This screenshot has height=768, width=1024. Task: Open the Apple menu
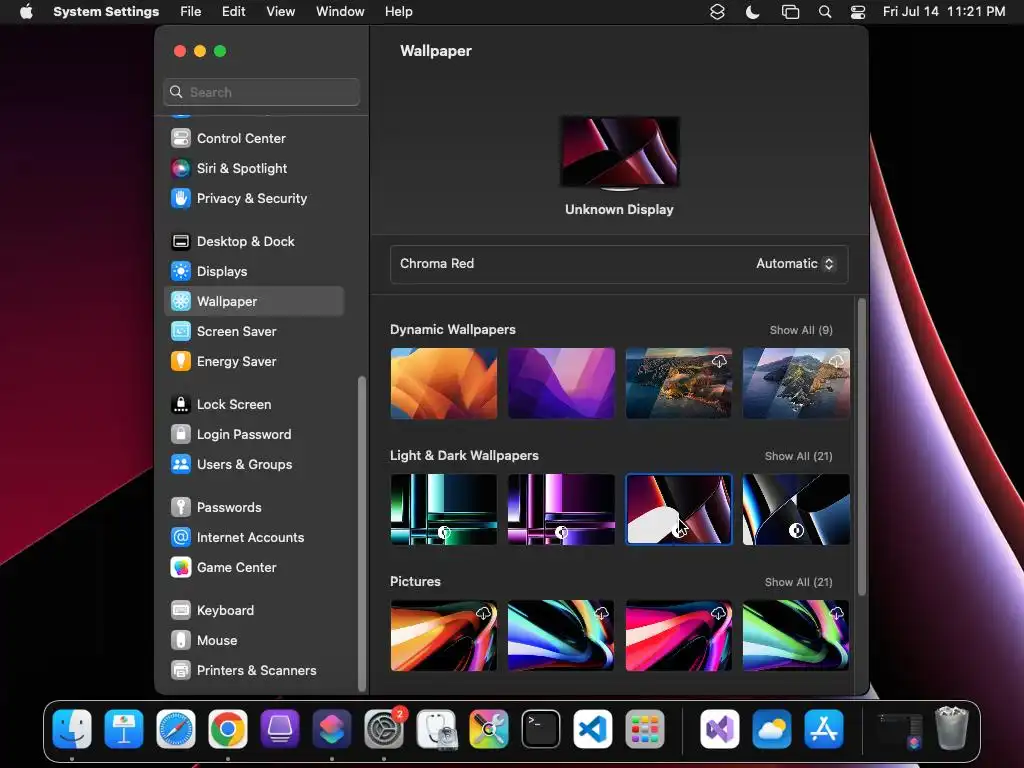[25, 12]
